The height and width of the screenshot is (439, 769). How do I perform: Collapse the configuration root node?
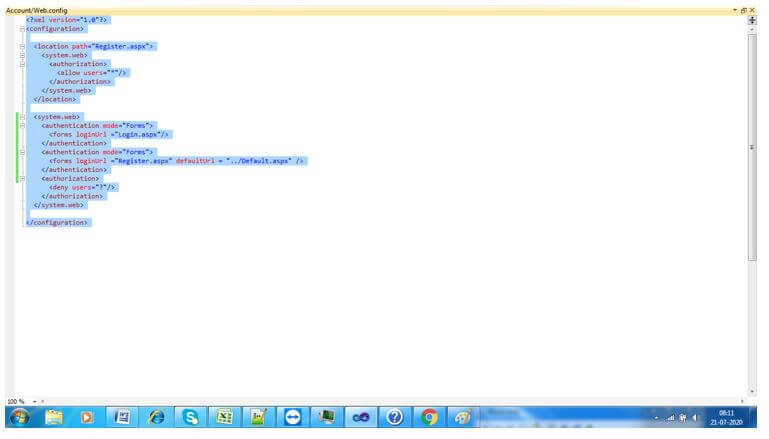[22, 29]
